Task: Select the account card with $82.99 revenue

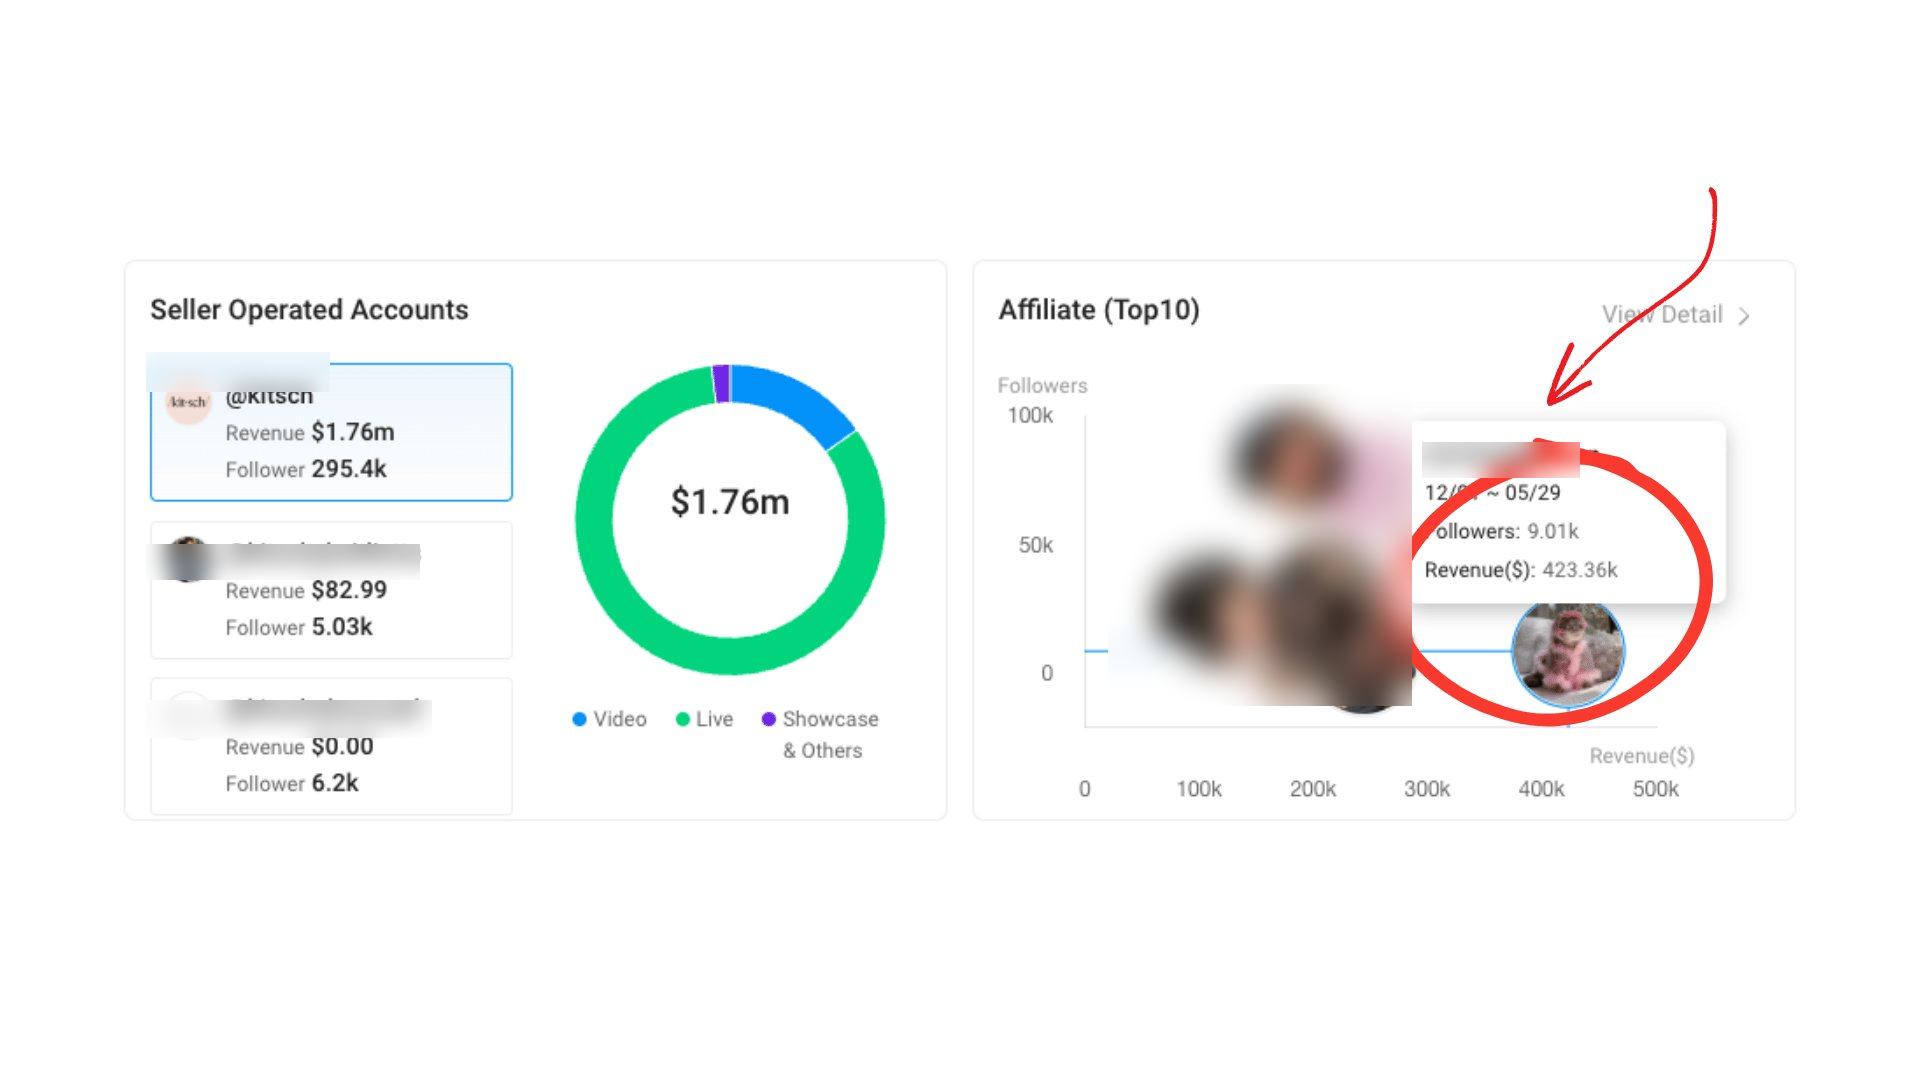Action: click(331, 590)
